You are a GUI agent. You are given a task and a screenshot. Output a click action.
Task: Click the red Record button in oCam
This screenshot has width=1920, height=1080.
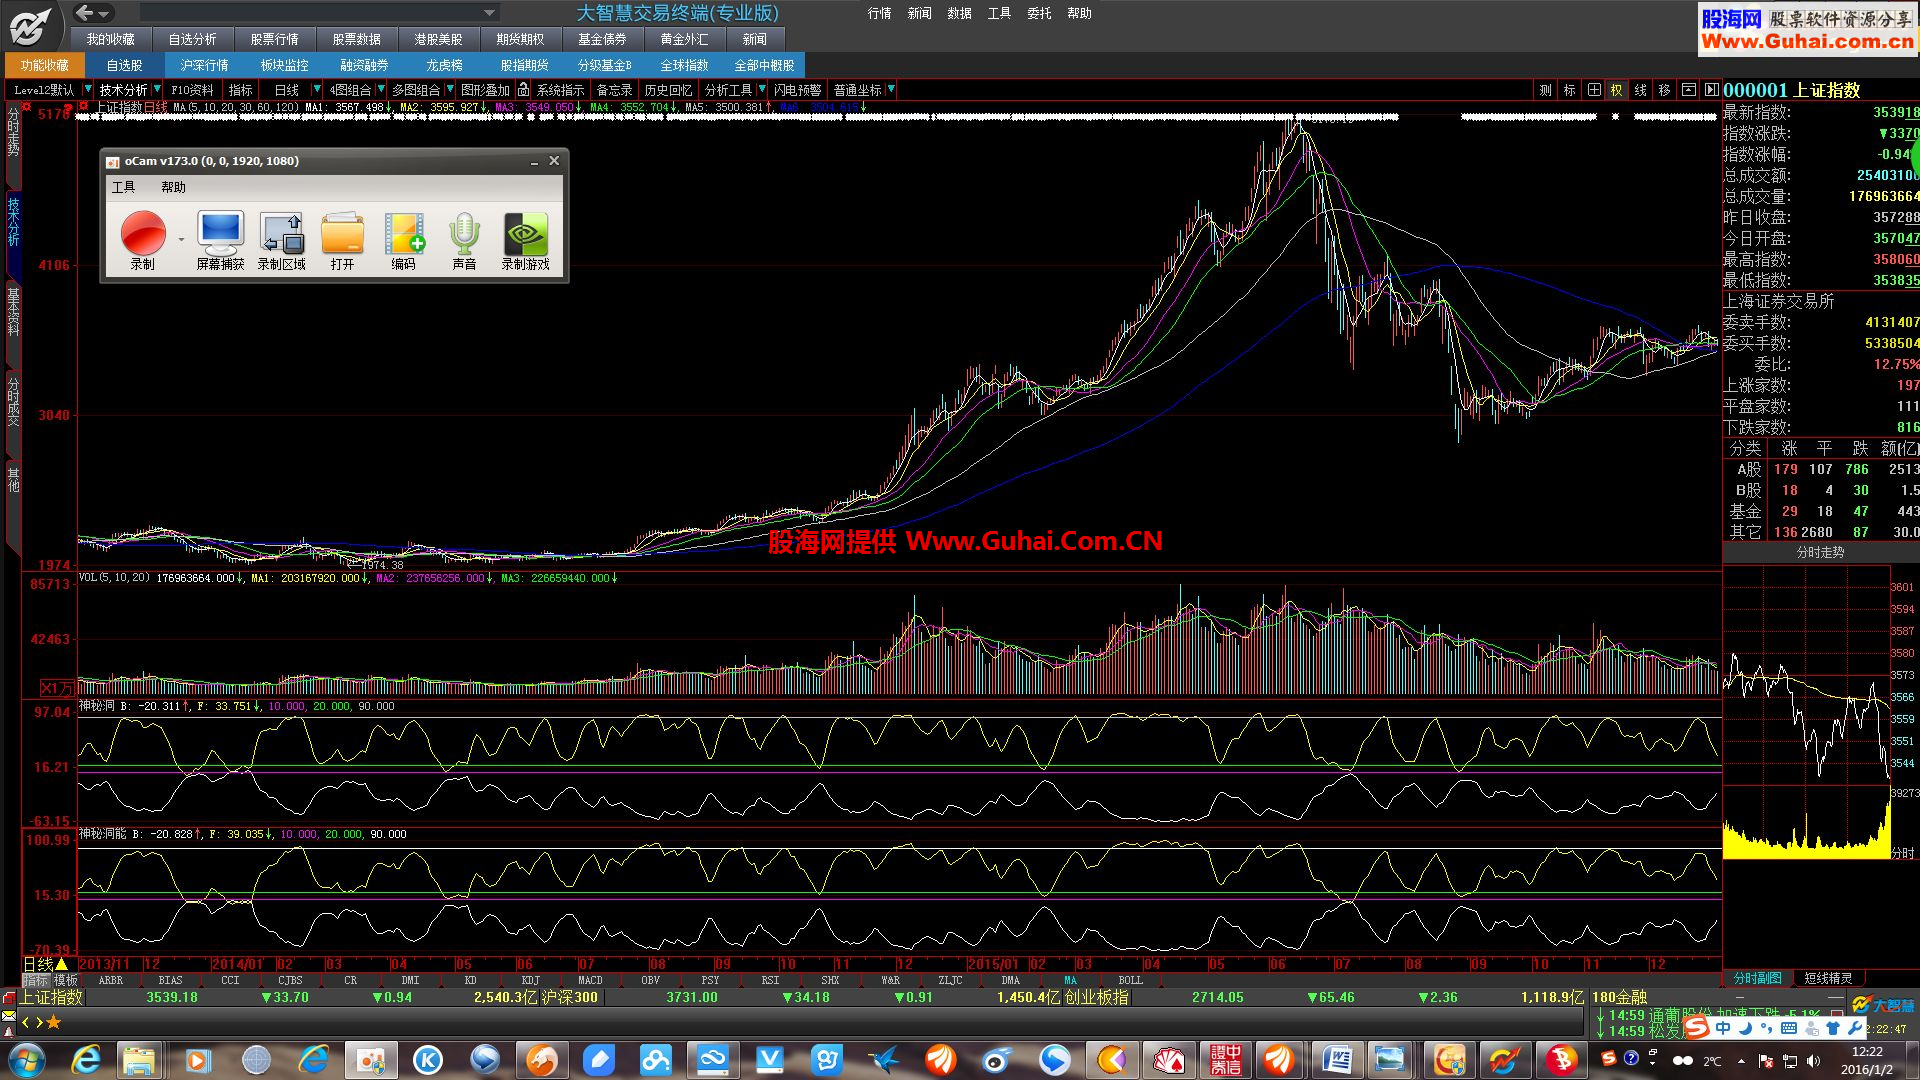pyautogui.click(x=143, y=234)
